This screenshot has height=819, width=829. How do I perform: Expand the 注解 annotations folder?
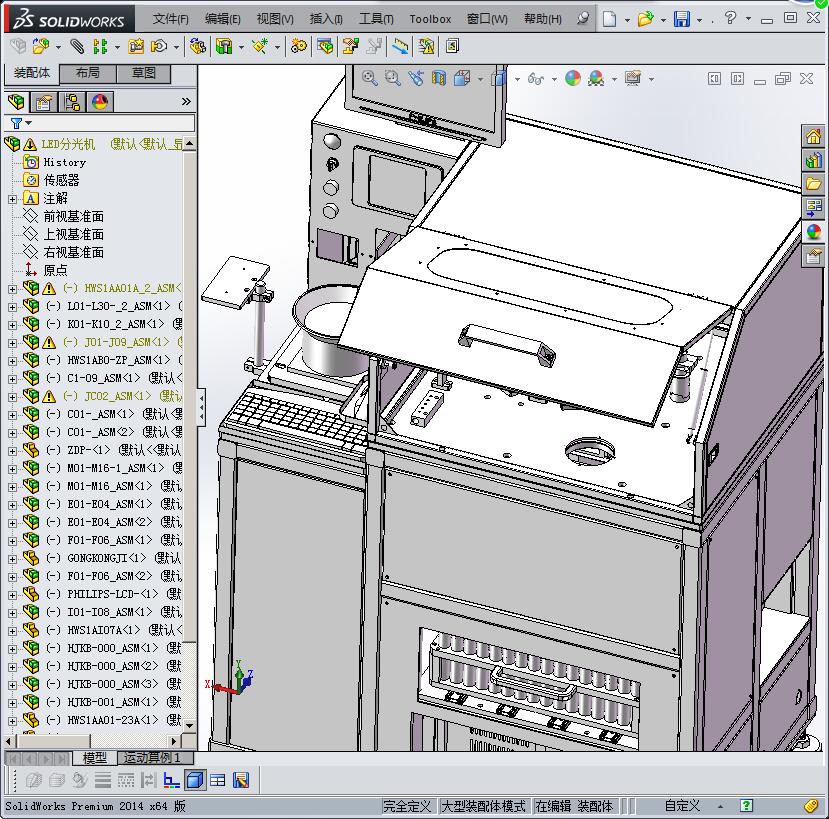tap(12, 198)
